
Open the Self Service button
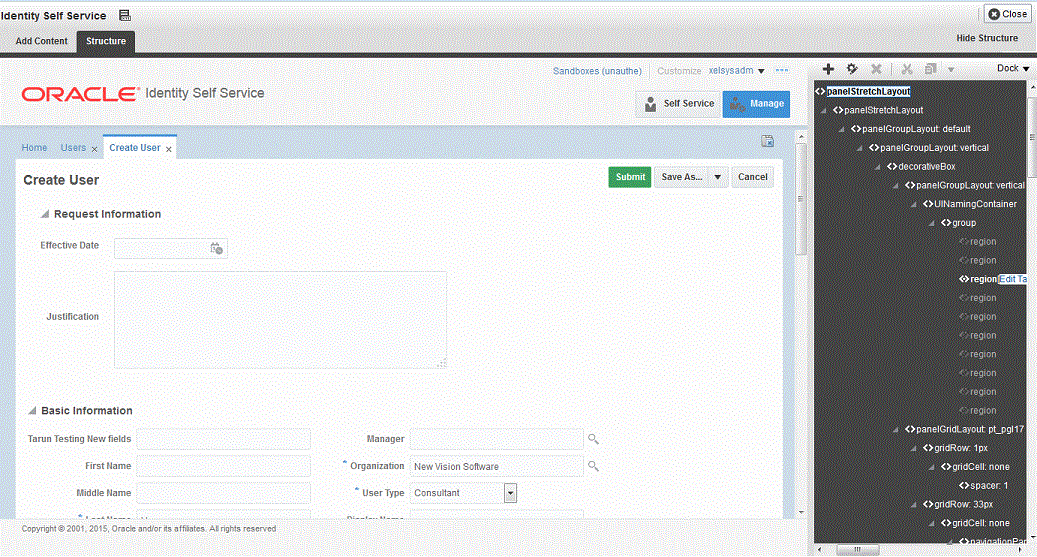click(678, 104)
